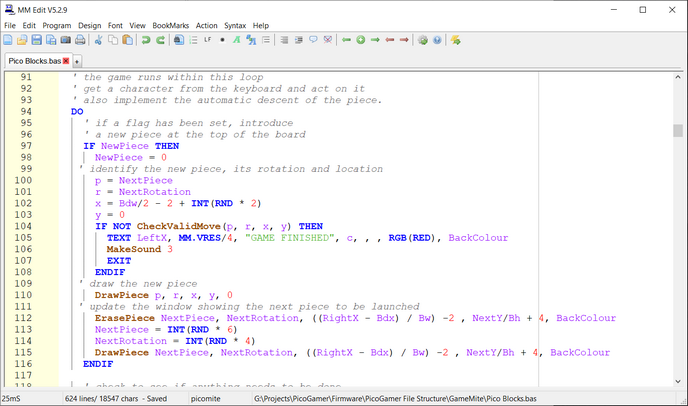Add a new tab with plus button
688x406 pixels.
pos(77,61)
